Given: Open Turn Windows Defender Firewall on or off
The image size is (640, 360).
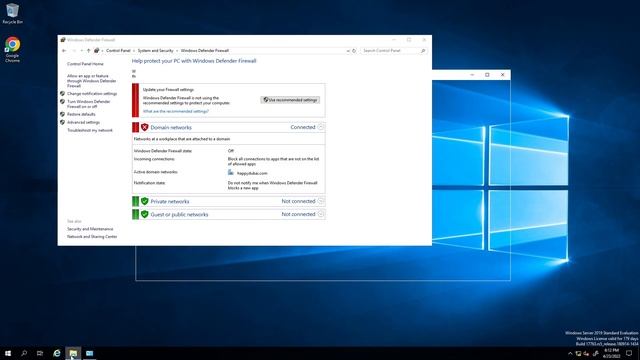Looking at the screenshot, I should click(x=89, y=104).
